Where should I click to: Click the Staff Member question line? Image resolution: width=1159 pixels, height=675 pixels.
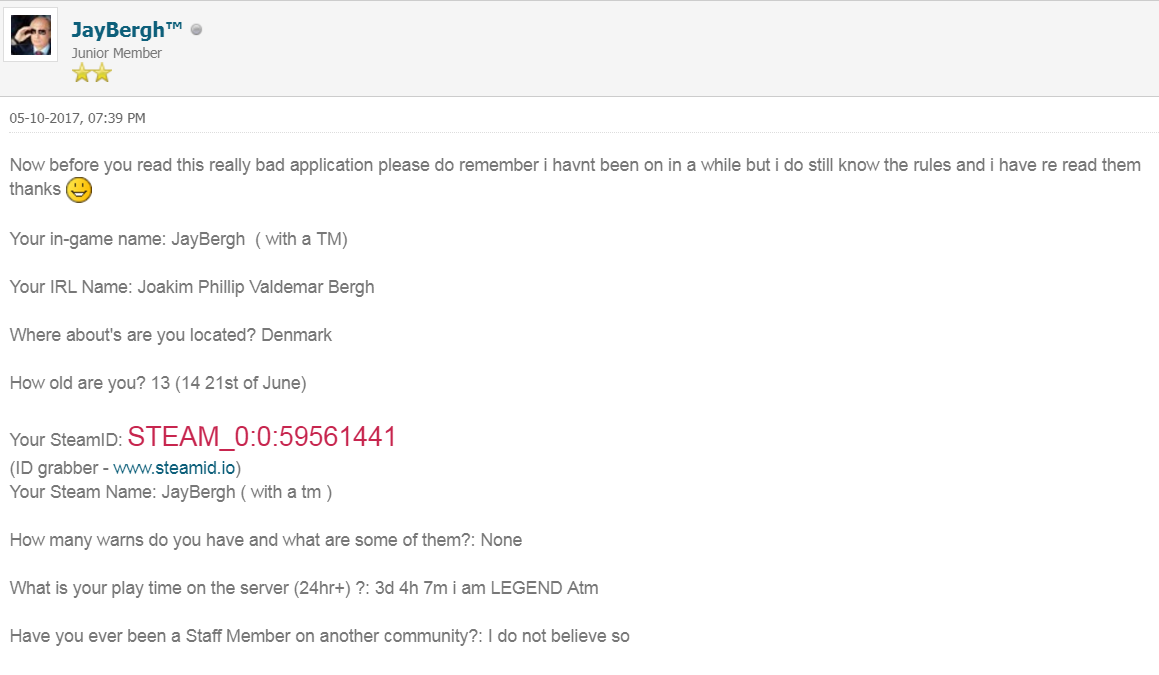coord(319,636)
